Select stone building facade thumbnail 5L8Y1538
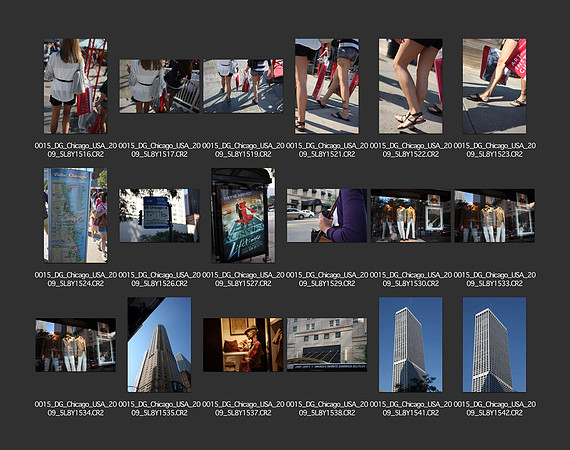The image size is (570, 450). (x=327, y=345)
